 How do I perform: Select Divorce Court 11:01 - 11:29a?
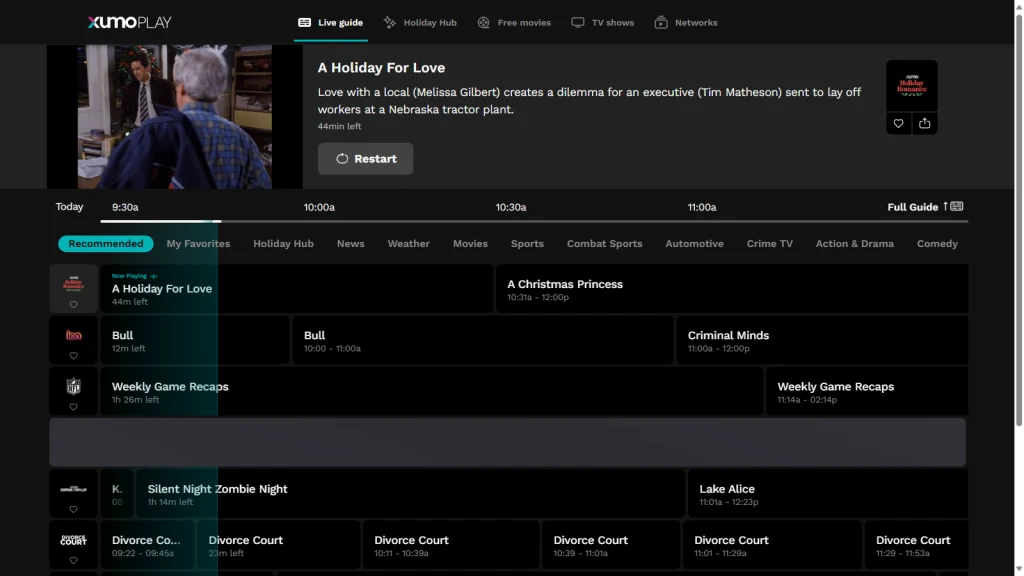coord(772,545)
